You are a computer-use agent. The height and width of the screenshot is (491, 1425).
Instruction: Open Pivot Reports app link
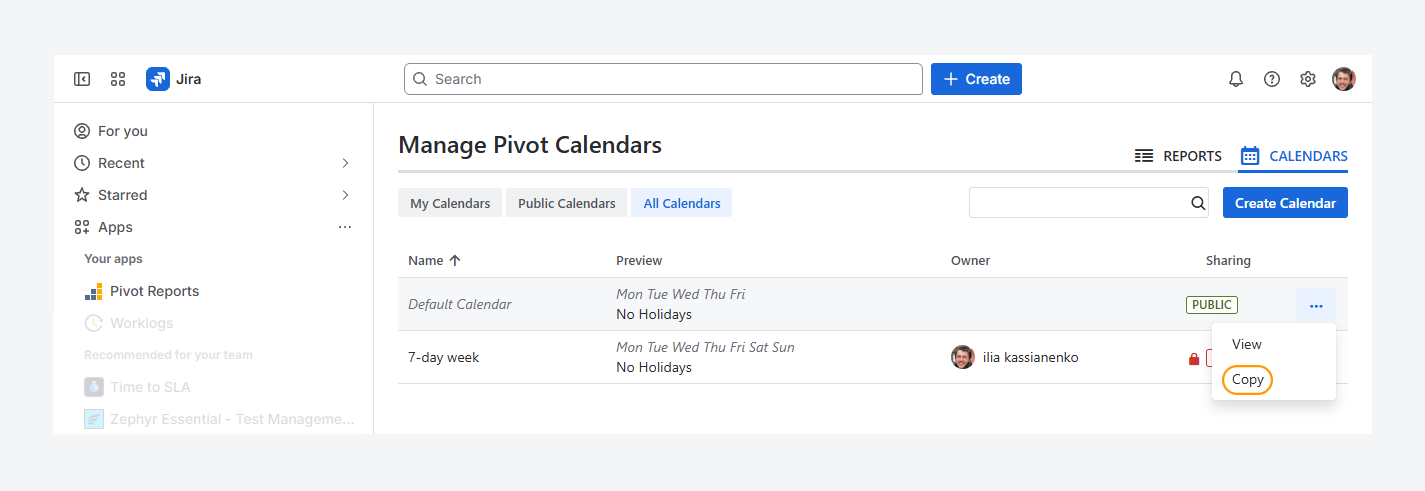[154, 291]
